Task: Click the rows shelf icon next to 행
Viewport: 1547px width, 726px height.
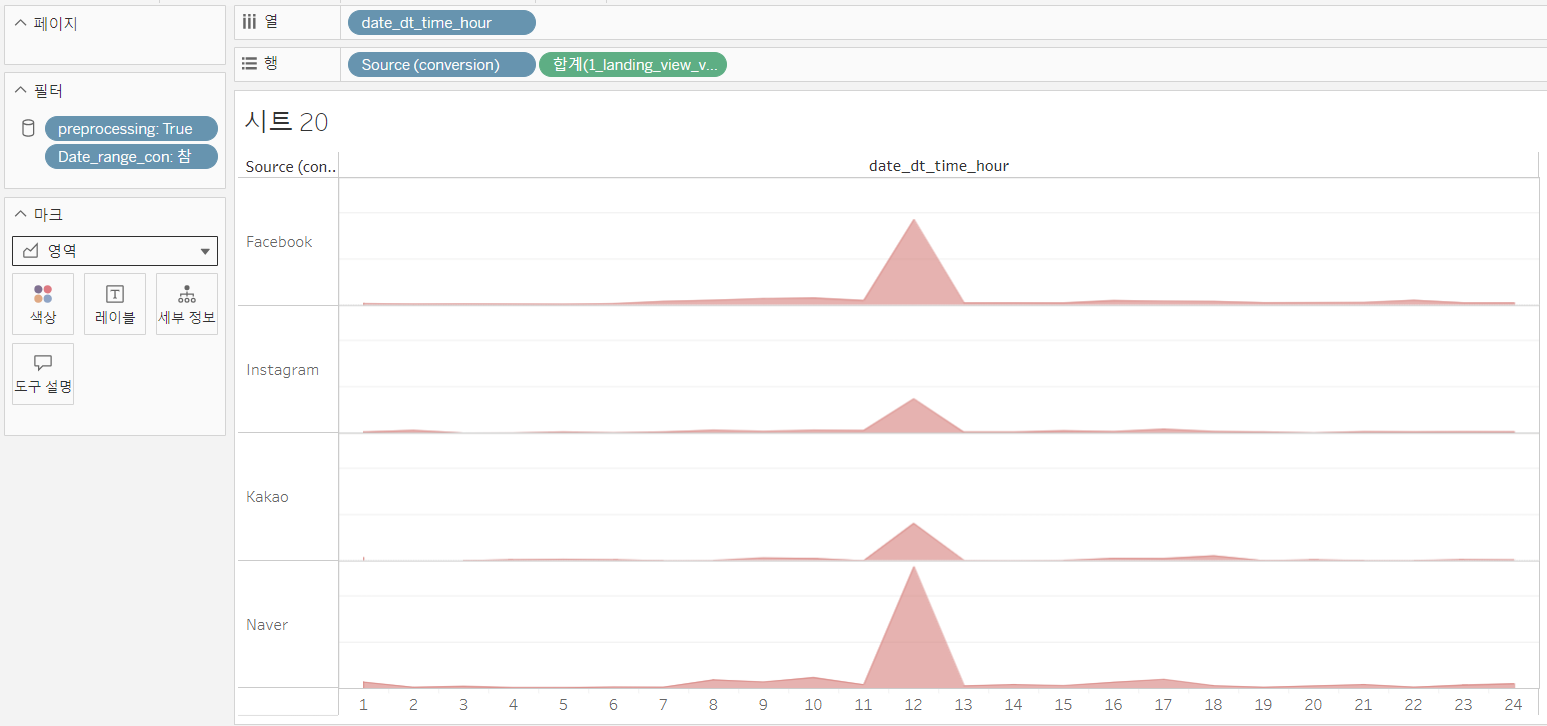Action: pos(250,64)
